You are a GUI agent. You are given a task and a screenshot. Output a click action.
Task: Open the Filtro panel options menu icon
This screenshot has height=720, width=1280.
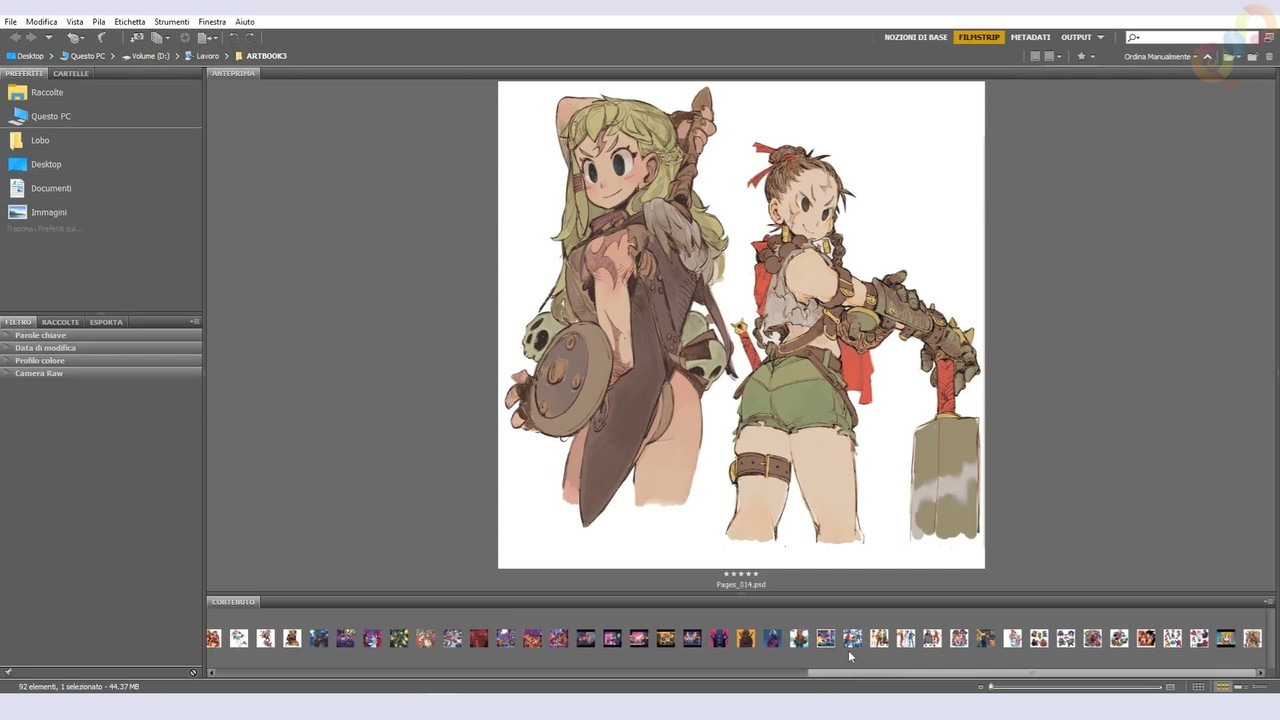pos(195,322)
